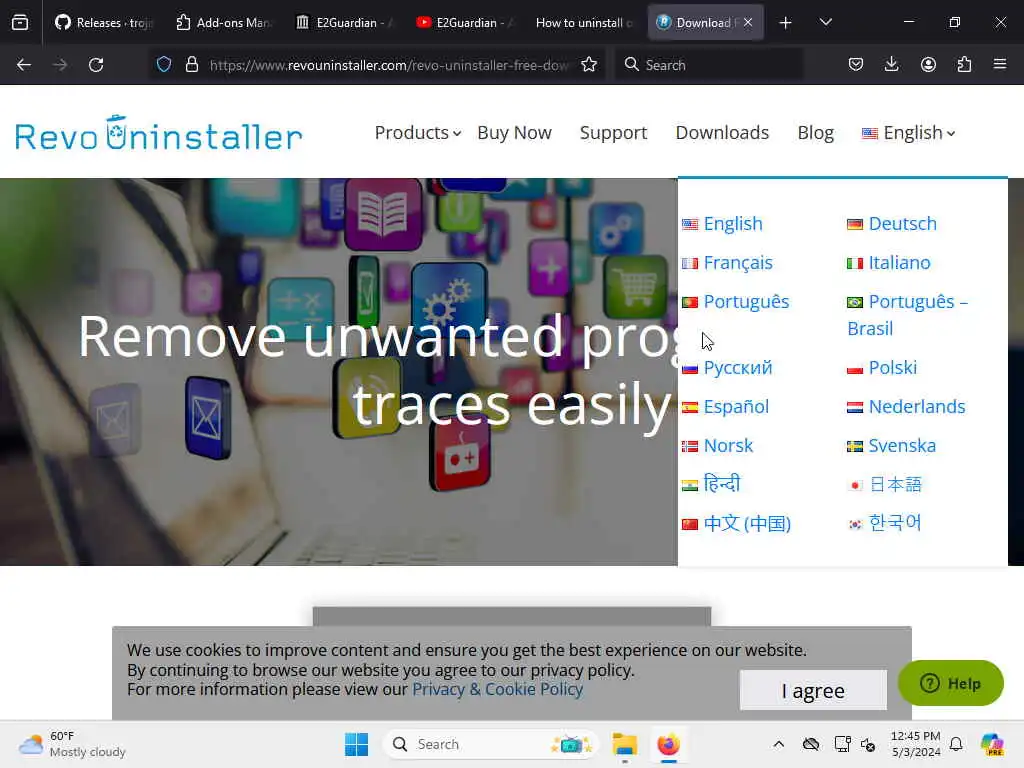Open the Buy Now page
This screenshot has width=1024, height=768.
(515, 133)
